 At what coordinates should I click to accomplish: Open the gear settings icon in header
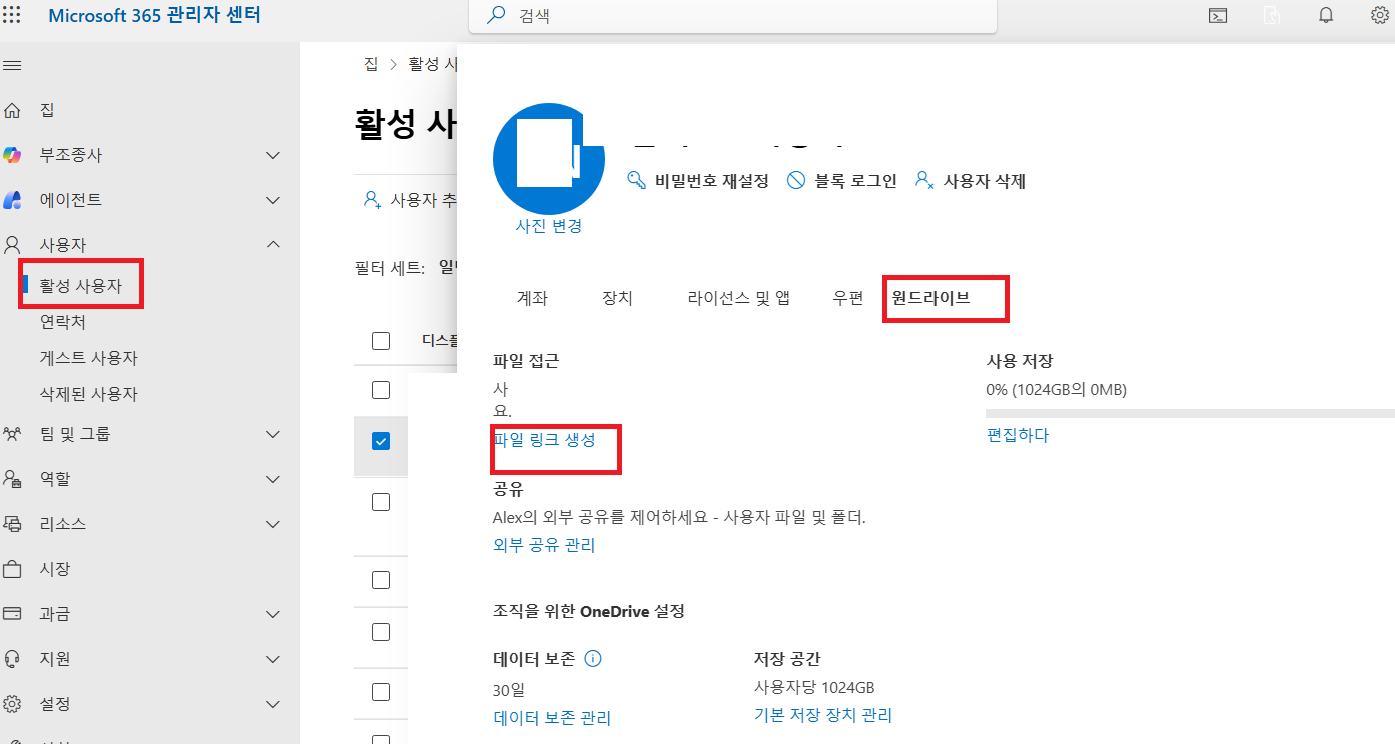click(1380, 16)
